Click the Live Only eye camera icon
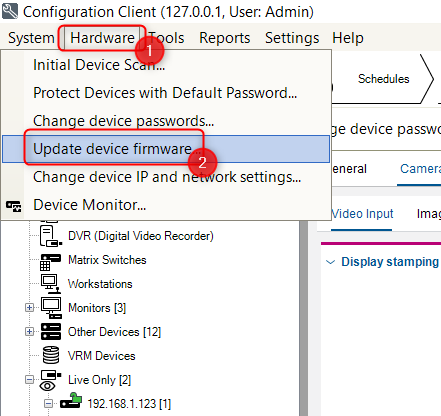Image resolution: width=441 pixels, height=416 pixels. [50, 380]
